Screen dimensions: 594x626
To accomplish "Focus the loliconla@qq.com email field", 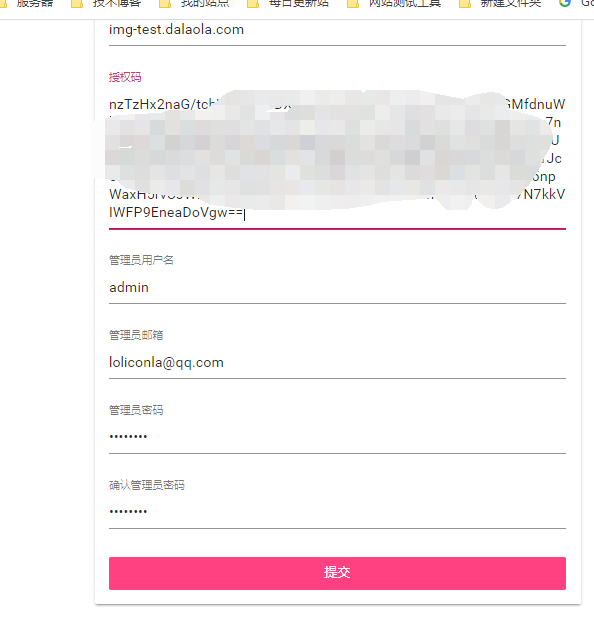I will pos(337,363).
